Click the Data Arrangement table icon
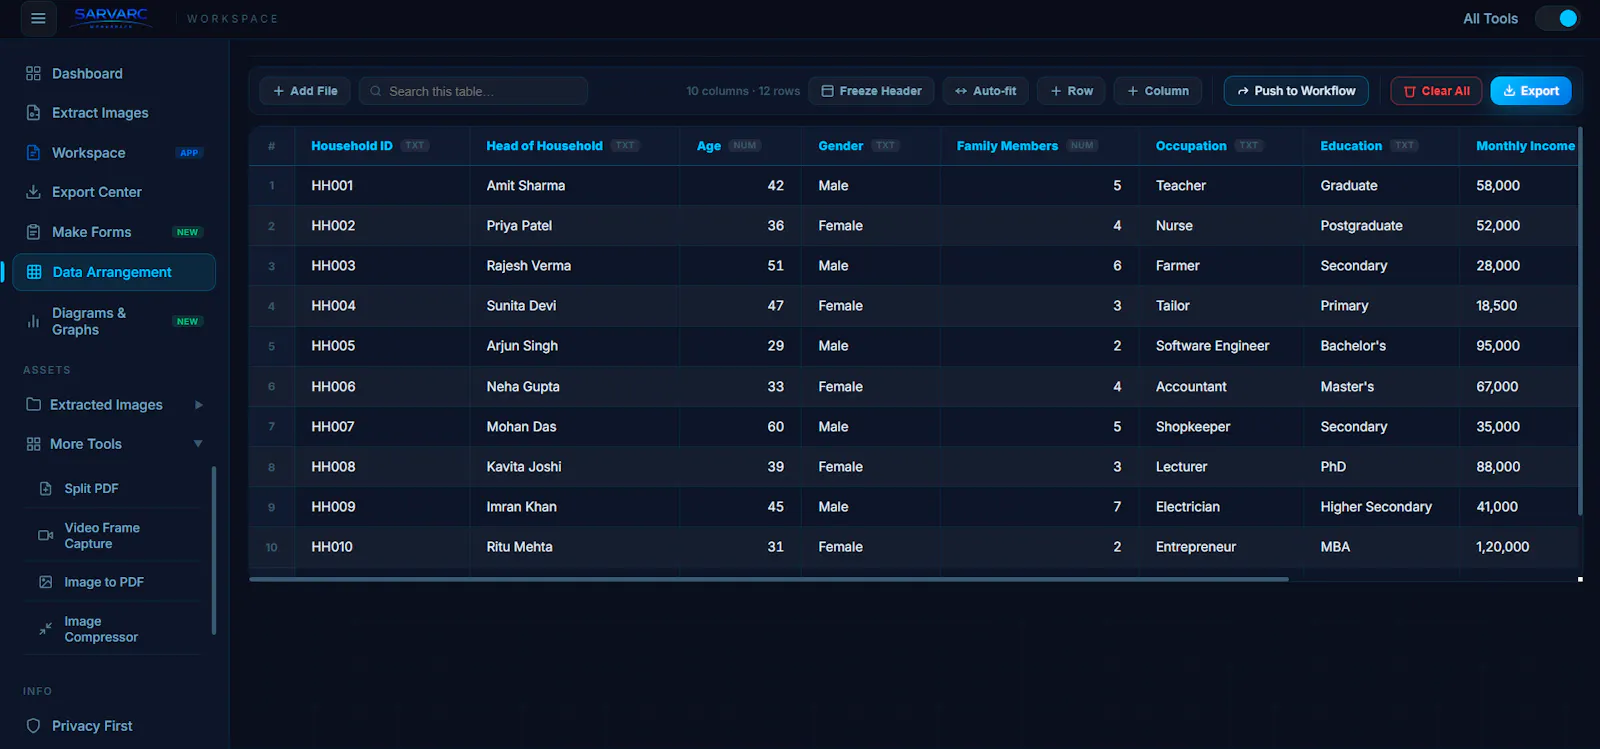This screenshot has height=749, width=1600. point(34,272)
